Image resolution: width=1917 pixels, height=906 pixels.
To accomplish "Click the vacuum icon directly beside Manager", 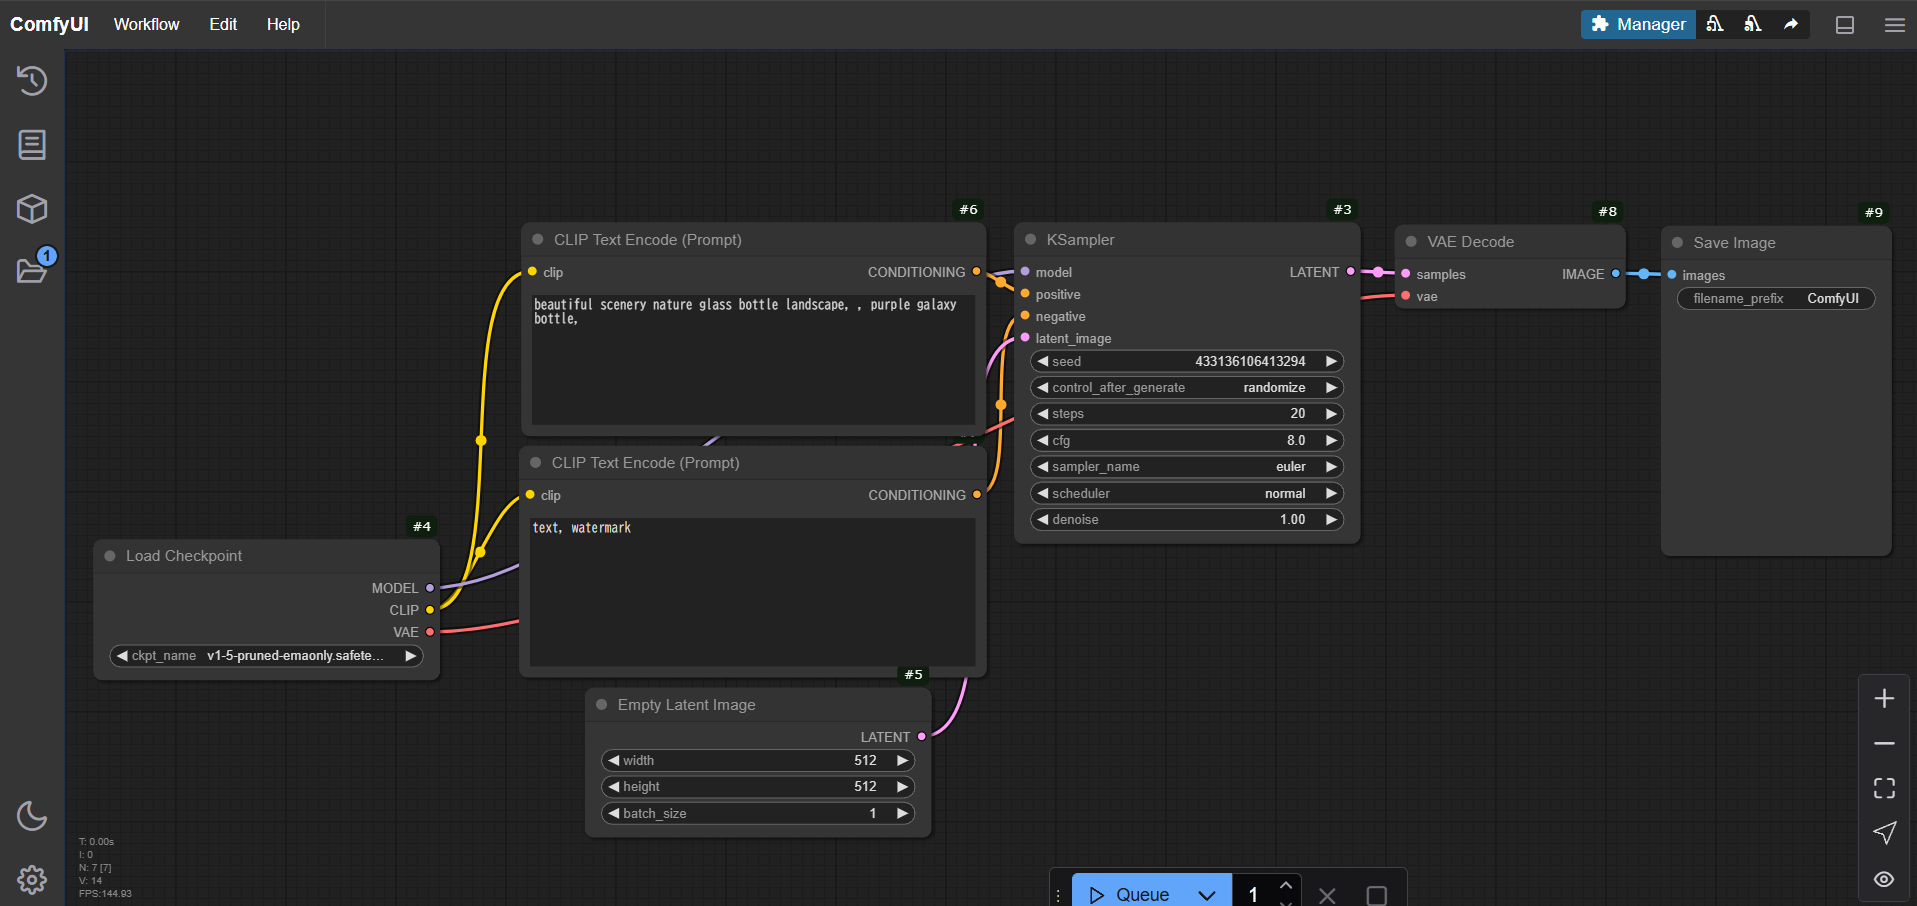I will click(1714, 24).
